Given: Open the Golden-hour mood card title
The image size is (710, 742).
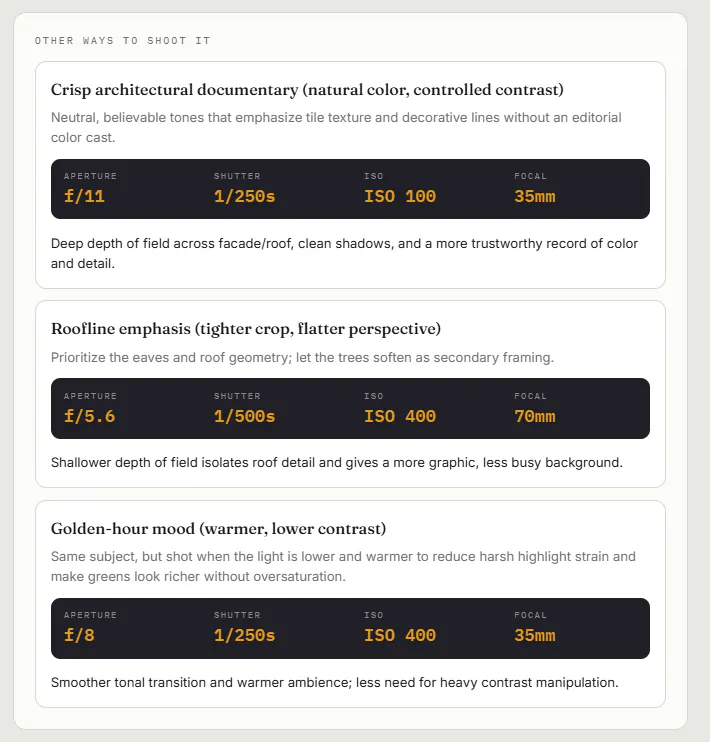Looking at the screenshot, I should point(218,529).
